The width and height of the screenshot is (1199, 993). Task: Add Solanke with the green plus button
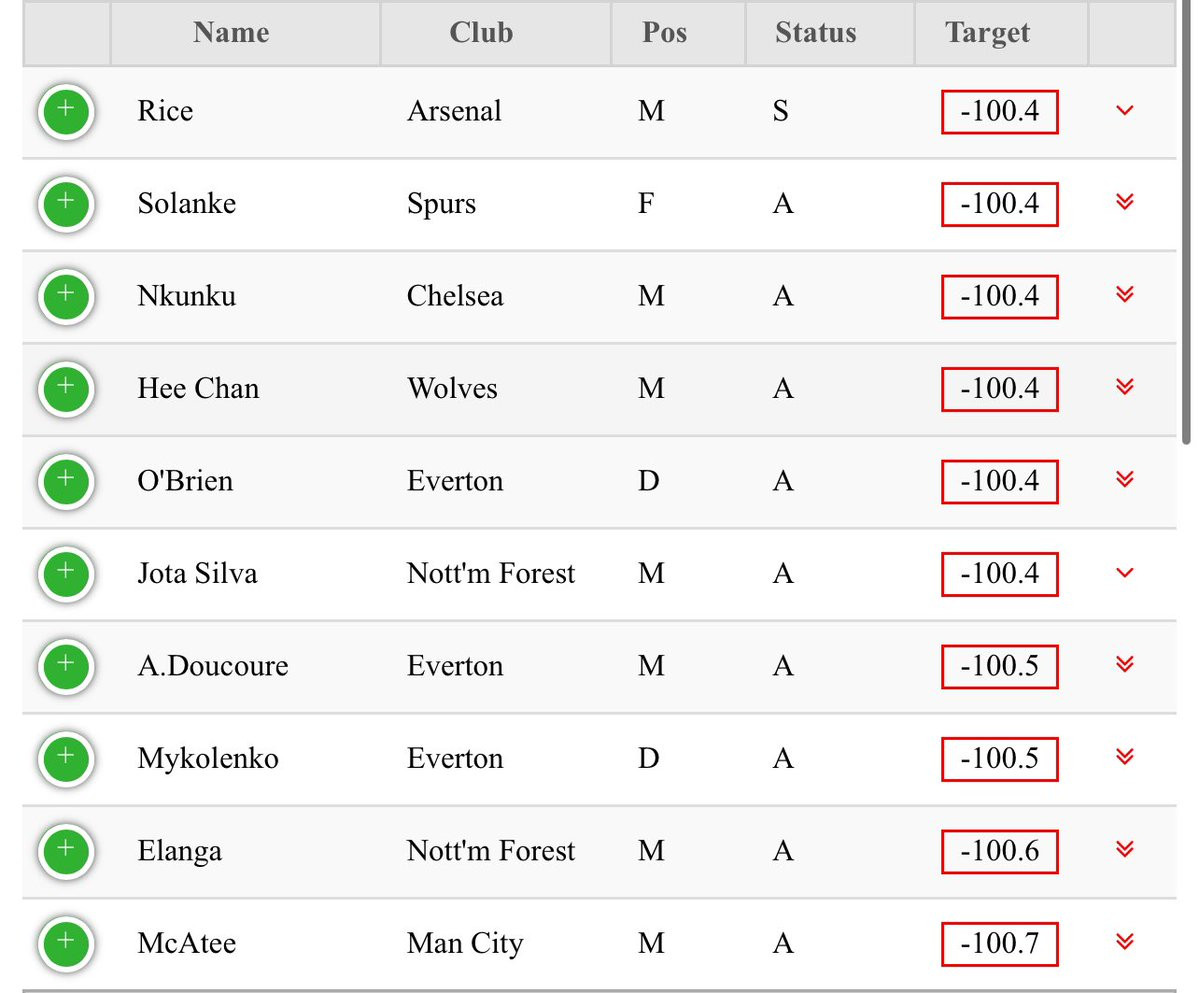click(66, 204)
